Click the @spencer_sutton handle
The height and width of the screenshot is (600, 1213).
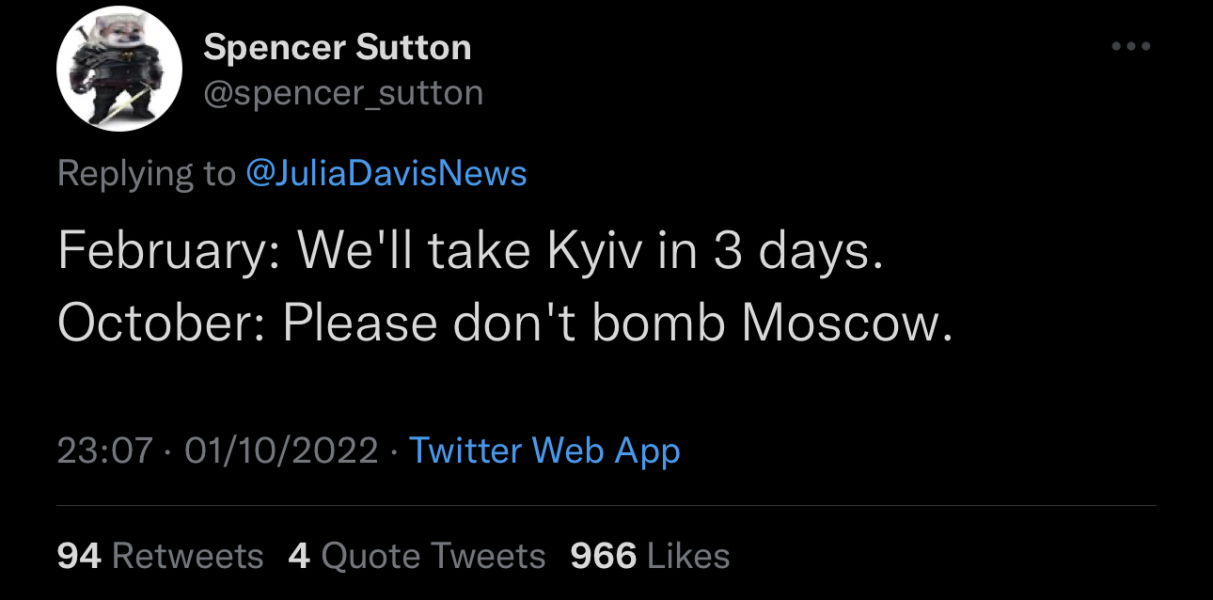[x=345, y=92]
